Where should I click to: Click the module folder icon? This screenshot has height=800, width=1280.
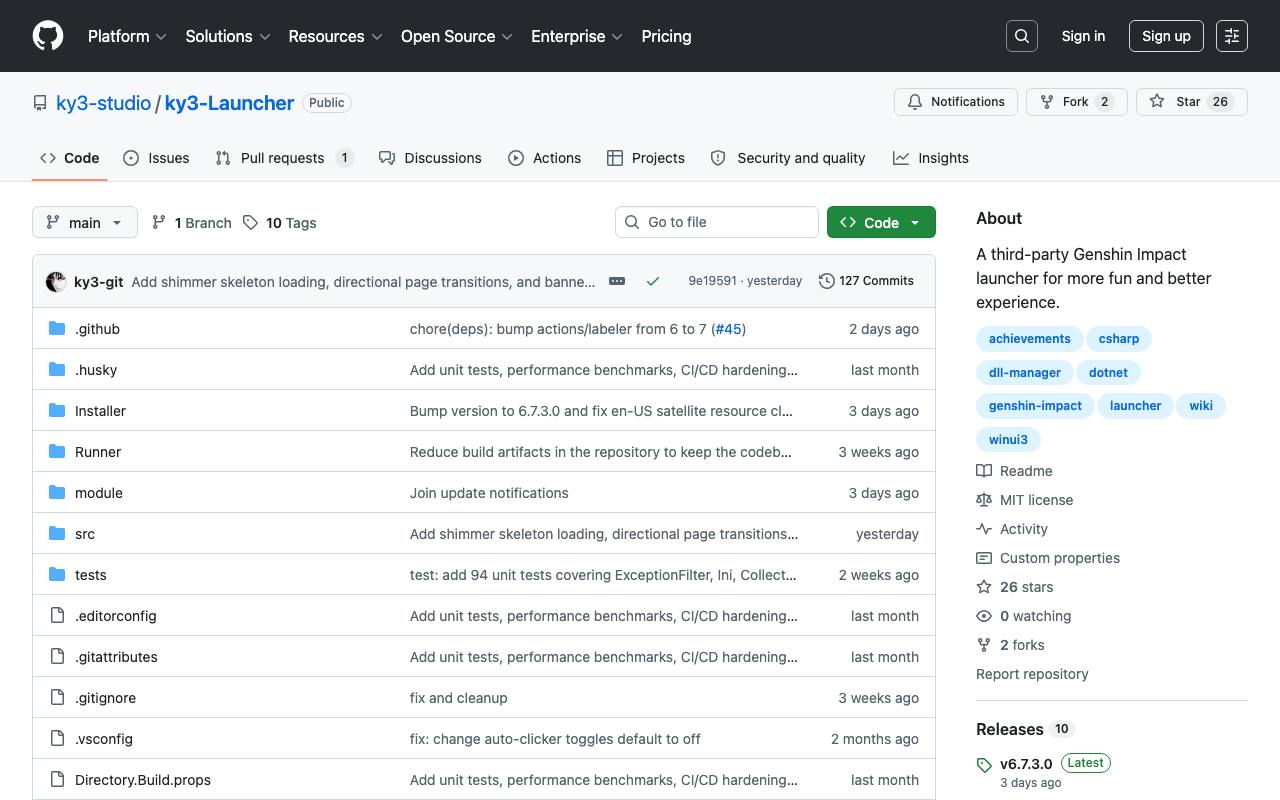57,493
